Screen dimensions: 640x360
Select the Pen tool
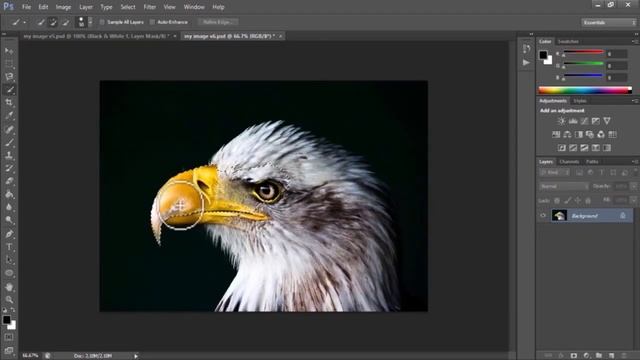click(9, 234)
